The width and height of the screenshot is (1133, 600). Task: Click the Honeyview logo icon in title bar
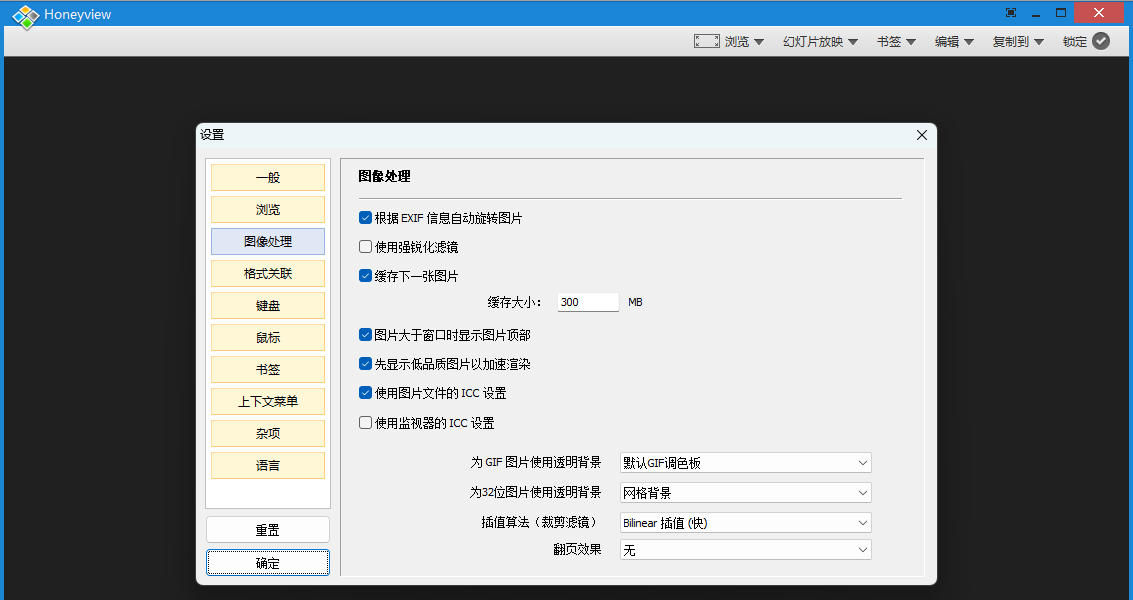[25, 15]
